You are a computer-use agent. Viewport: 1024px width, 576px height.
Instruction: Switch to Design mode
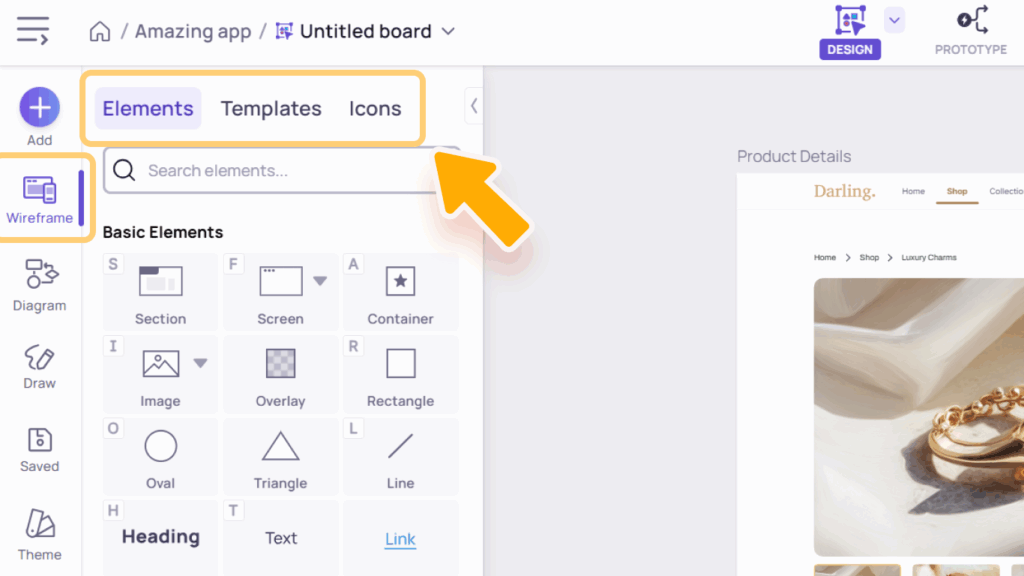(850, 30)
